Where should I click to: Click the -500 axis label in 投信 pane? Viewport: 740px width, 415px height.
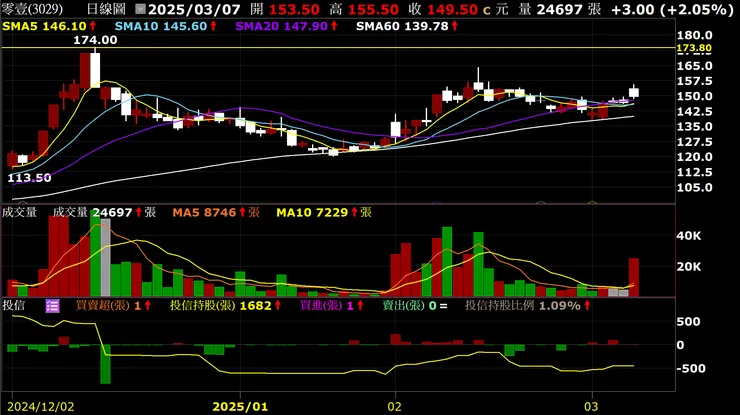coord(691,368)
